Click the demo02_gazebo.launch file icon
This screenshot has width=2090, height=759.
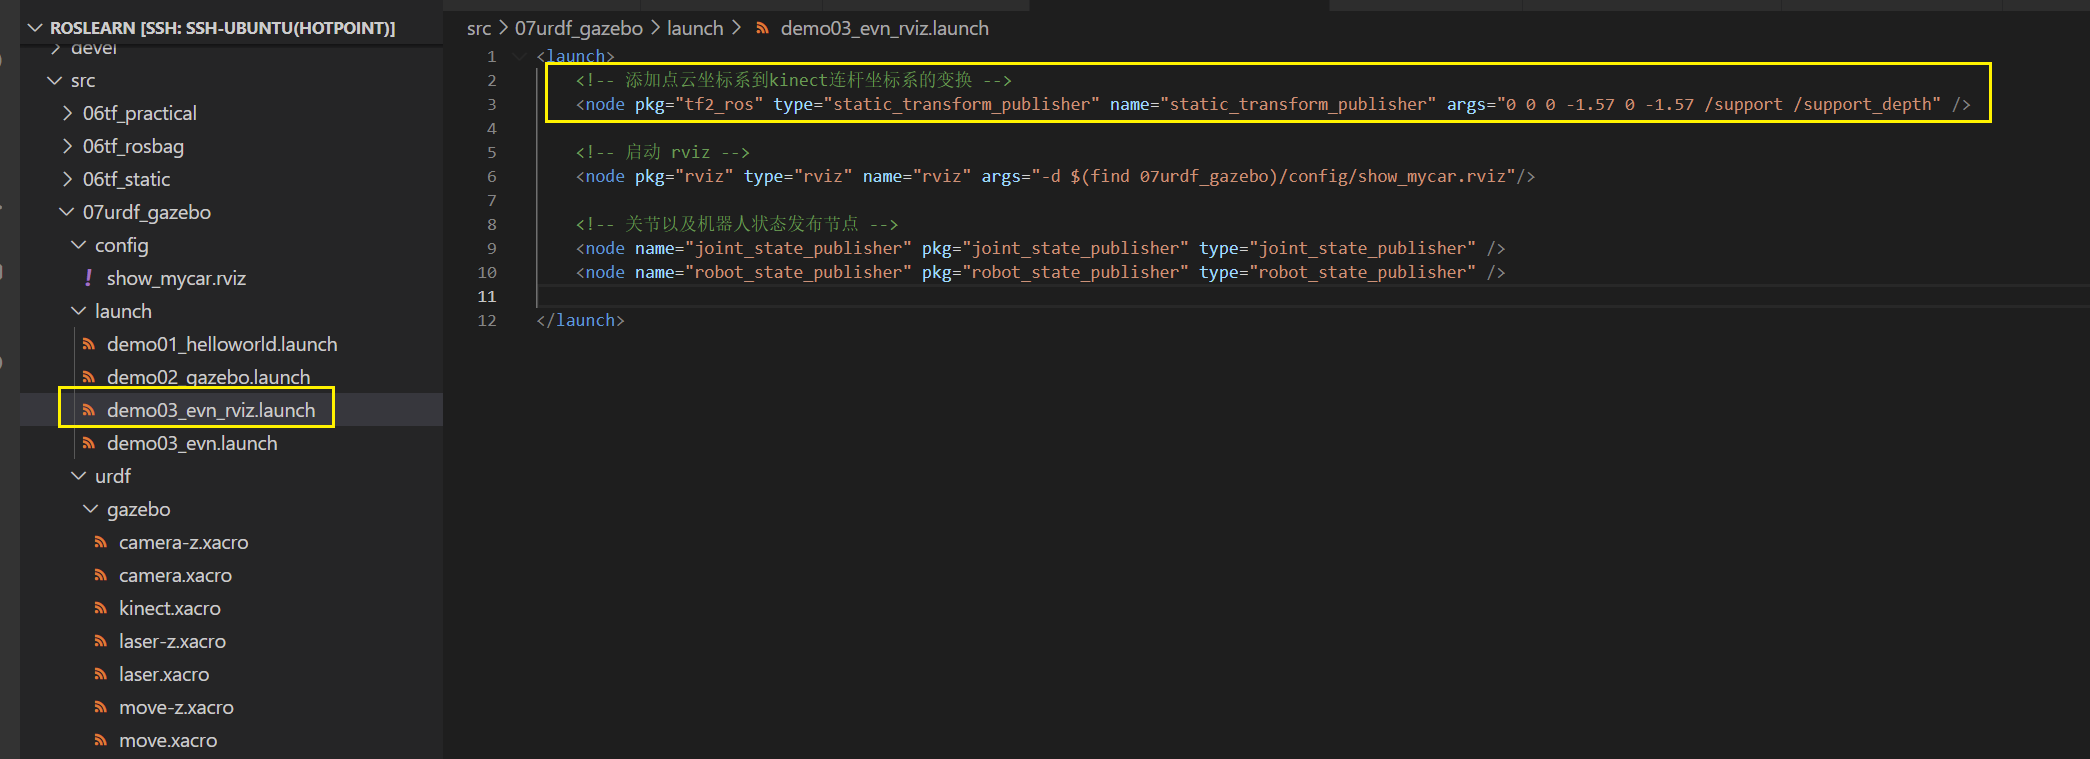tap(89, 377)
